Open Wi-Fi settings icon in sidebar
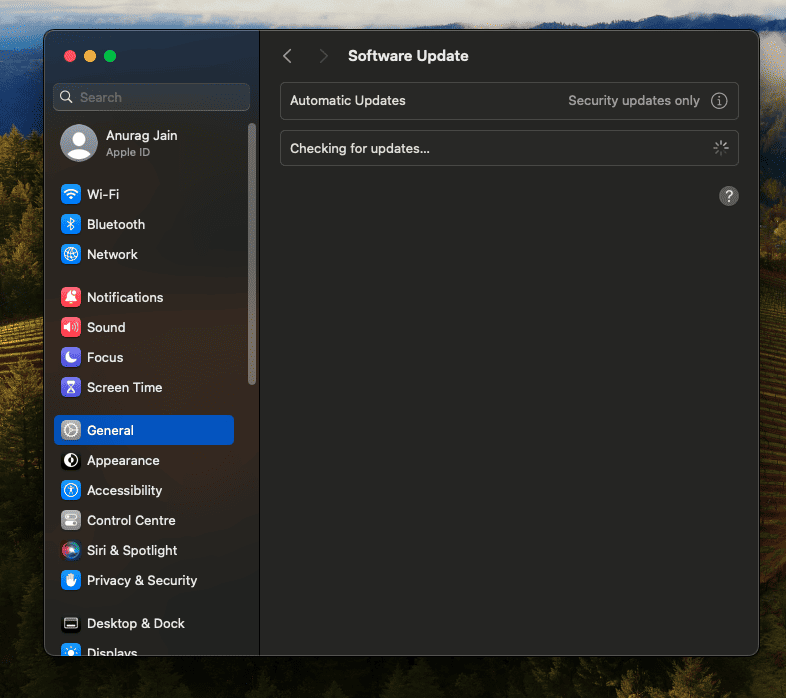The height and width of the screenshot is (698, 786). click(x=71, y=194)
